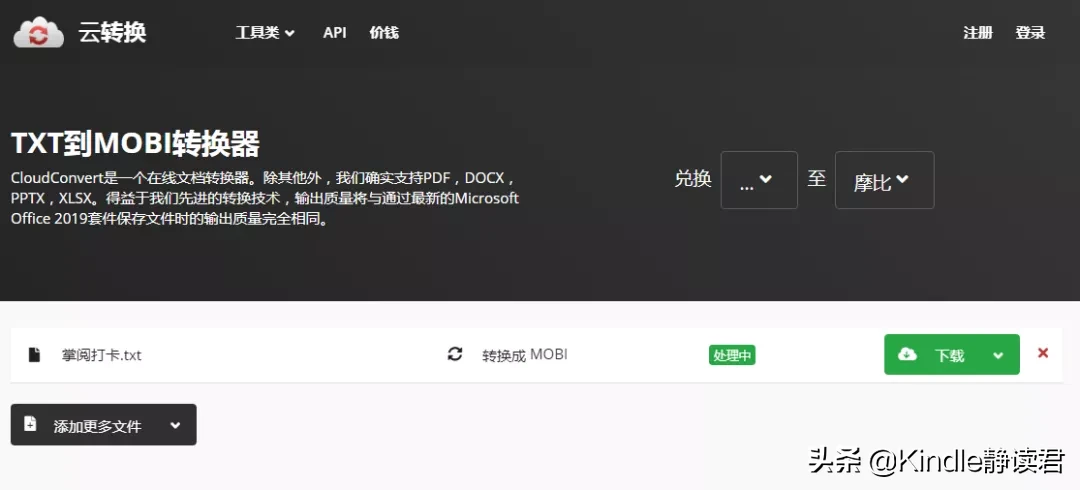Go to the 价钱 pricing page
The width and height of the screenshot is (1080, 490).
pyautogui.click(x=384, y=32)
